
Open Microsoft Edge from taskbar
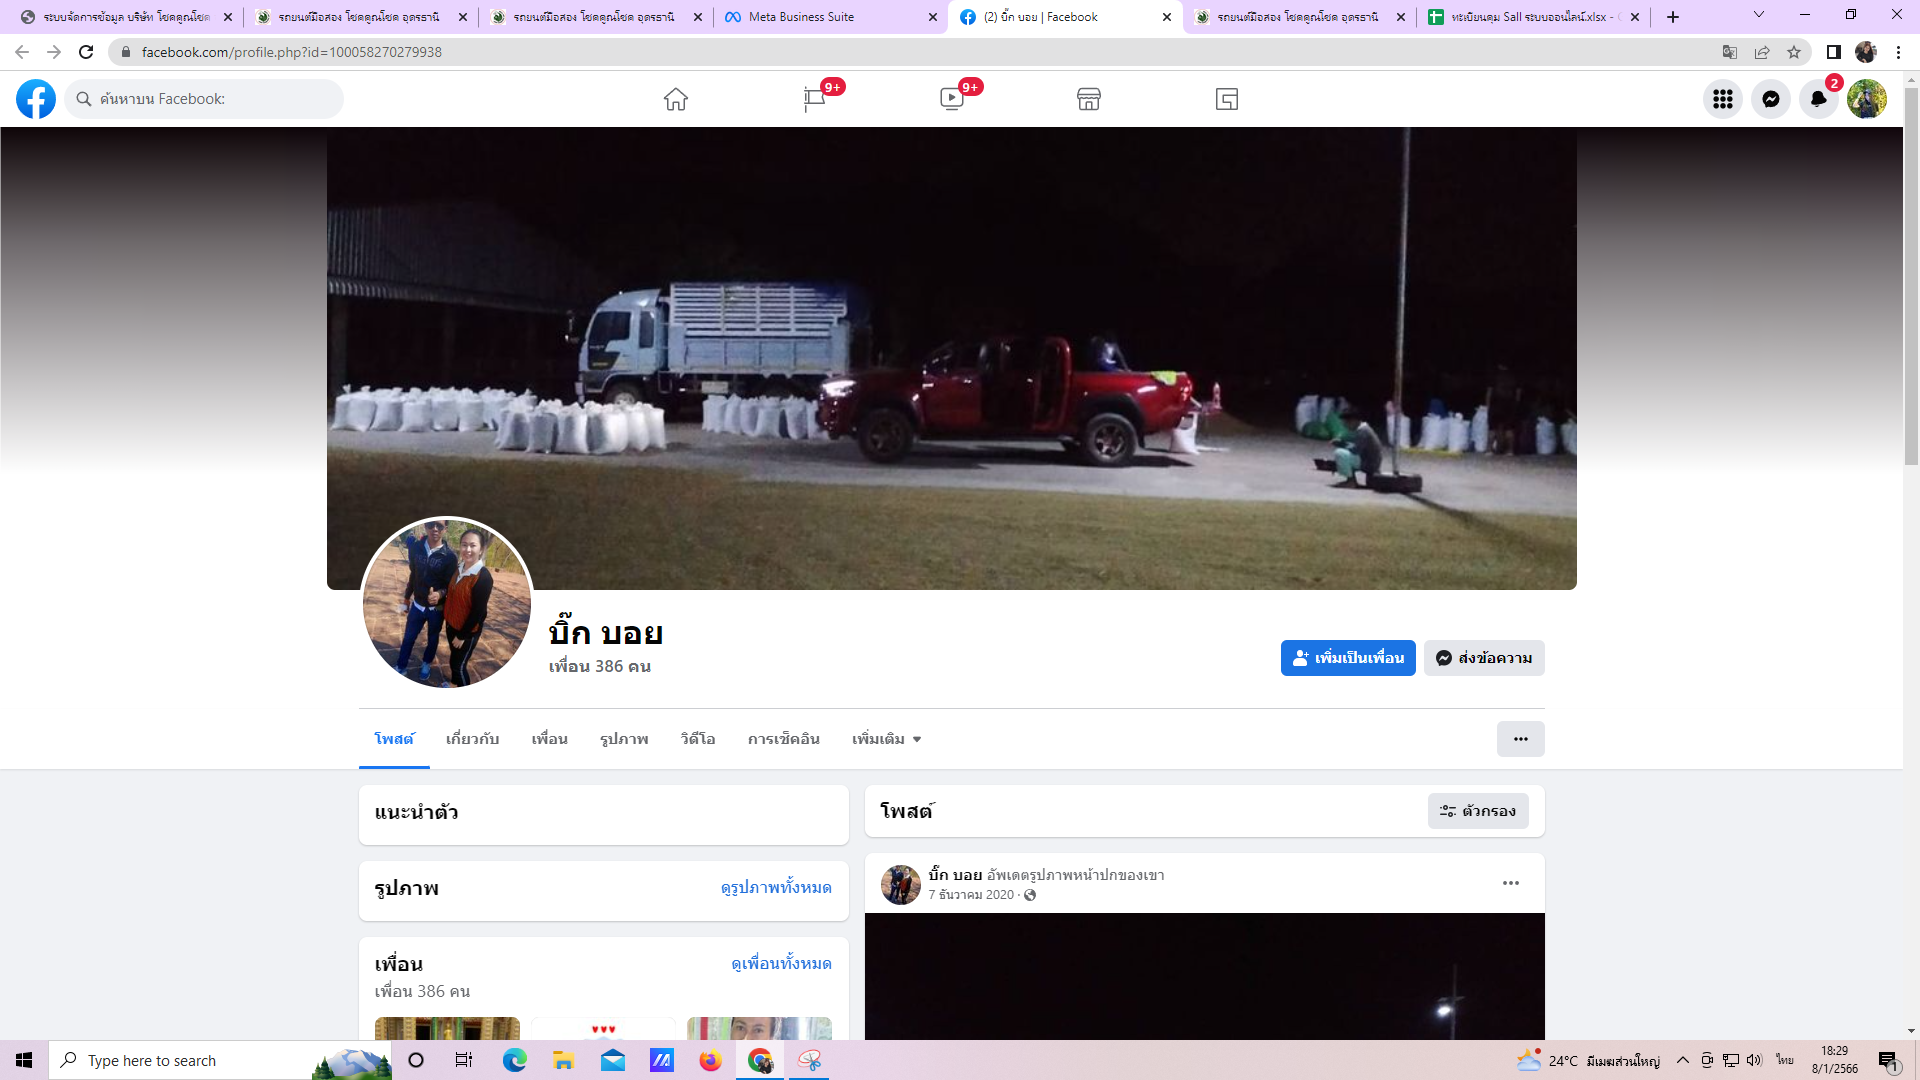[x=514, y=1060]
